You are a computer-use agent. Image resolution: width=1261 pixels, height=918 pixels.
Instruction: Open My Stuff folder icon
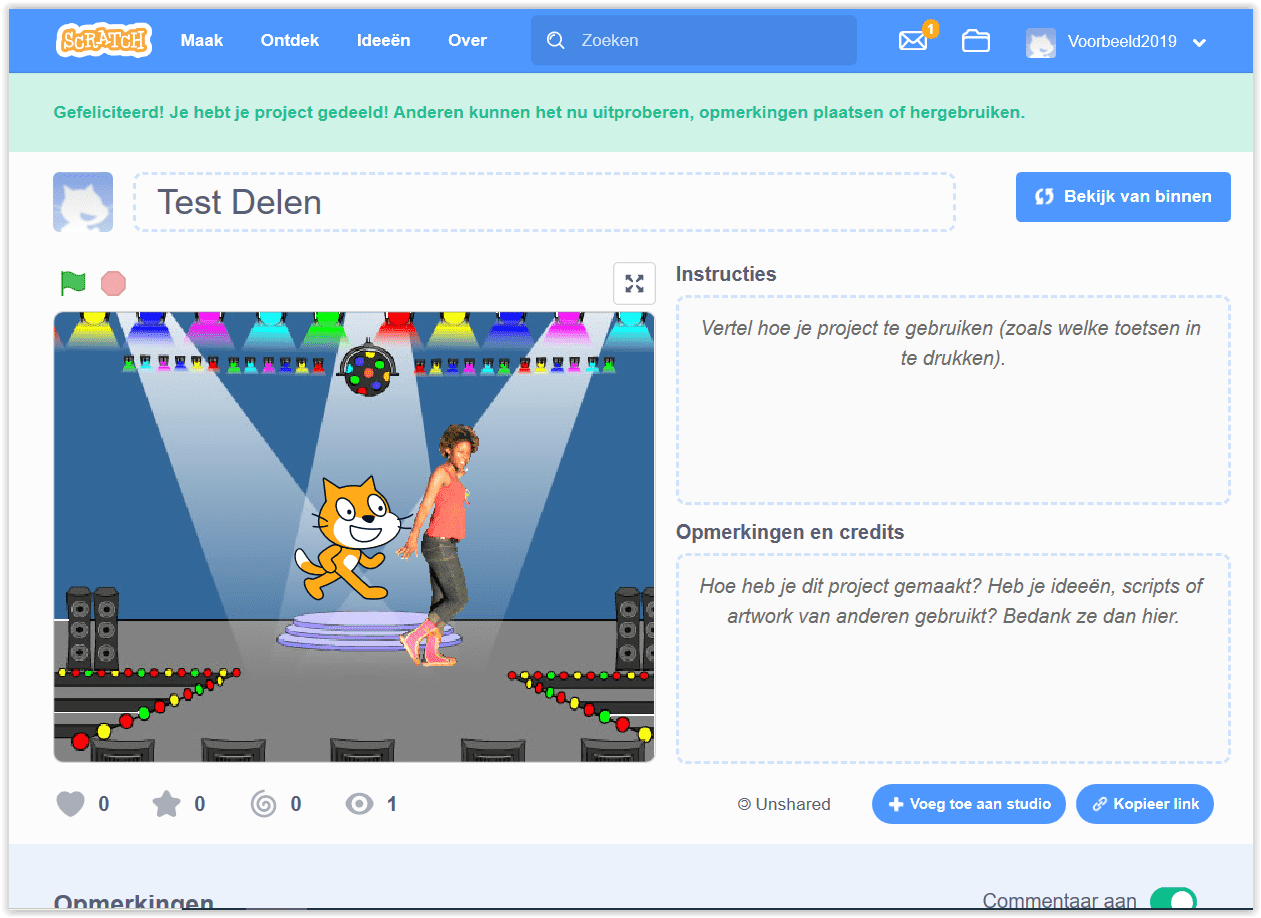tap(975, 41)
